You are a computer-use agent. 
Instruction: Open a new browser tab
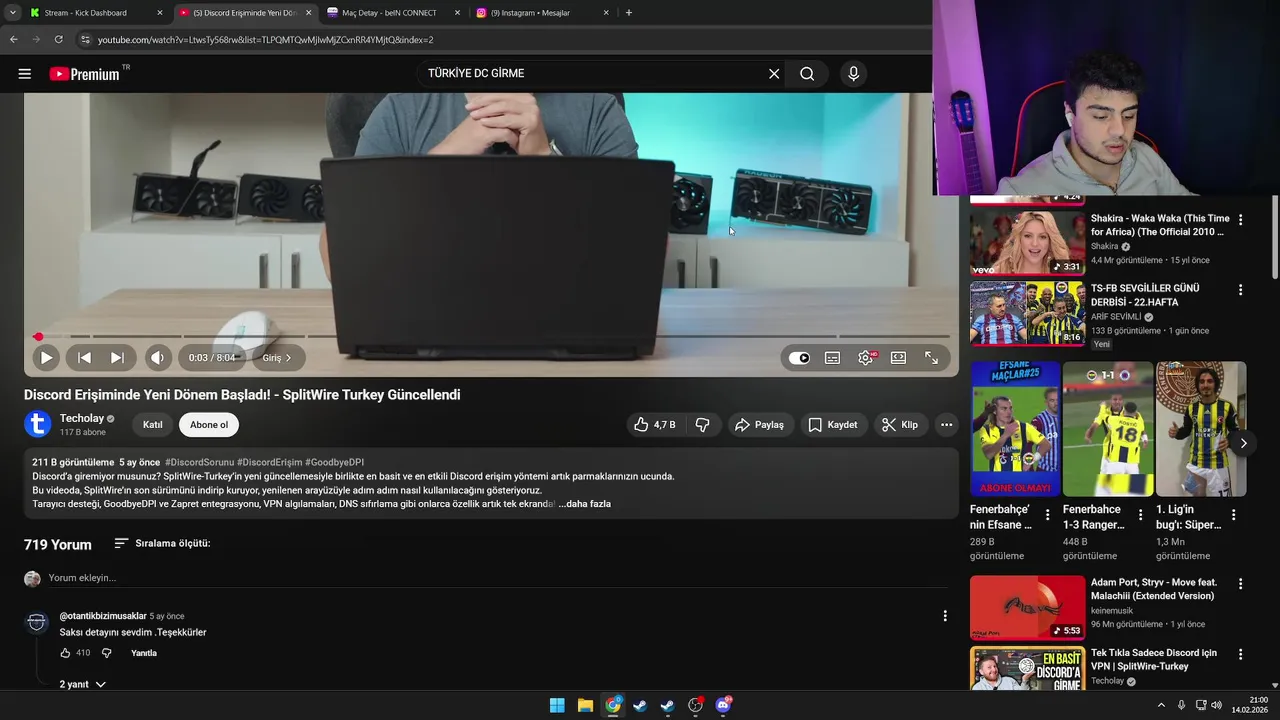pyautogui.click(x=629, y=13)
